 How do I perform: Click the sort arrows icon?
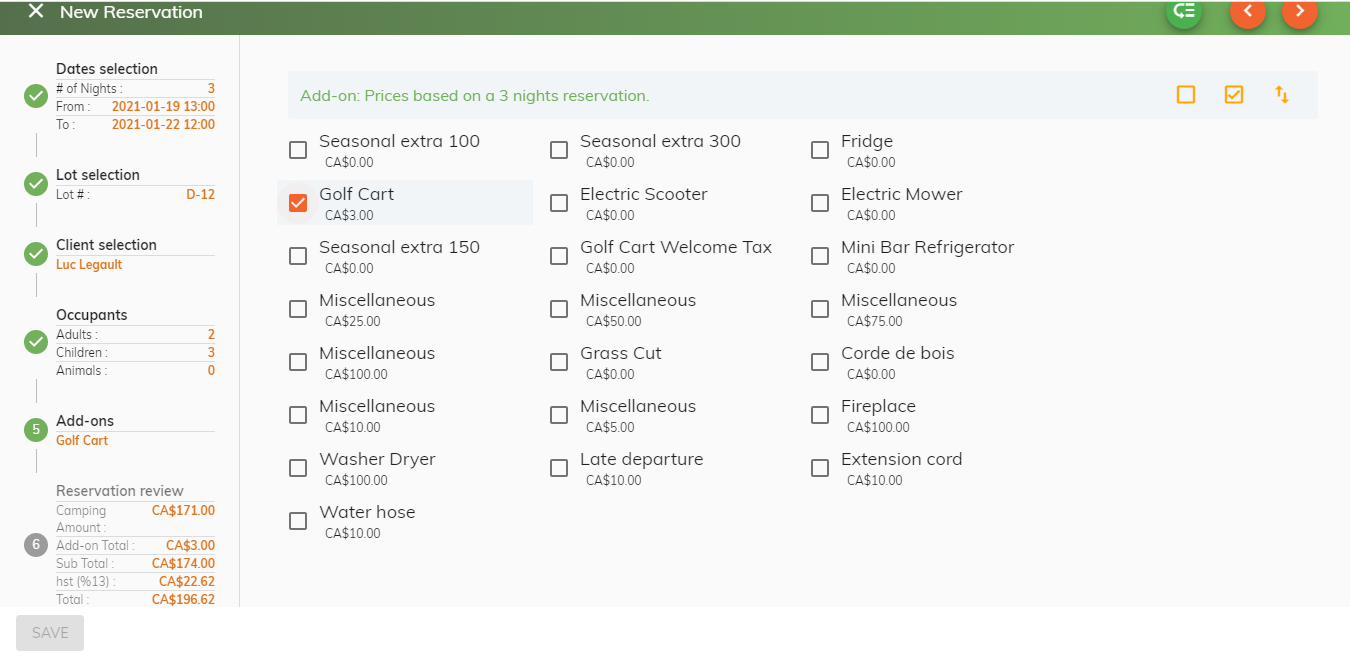tap(1282, 95)
